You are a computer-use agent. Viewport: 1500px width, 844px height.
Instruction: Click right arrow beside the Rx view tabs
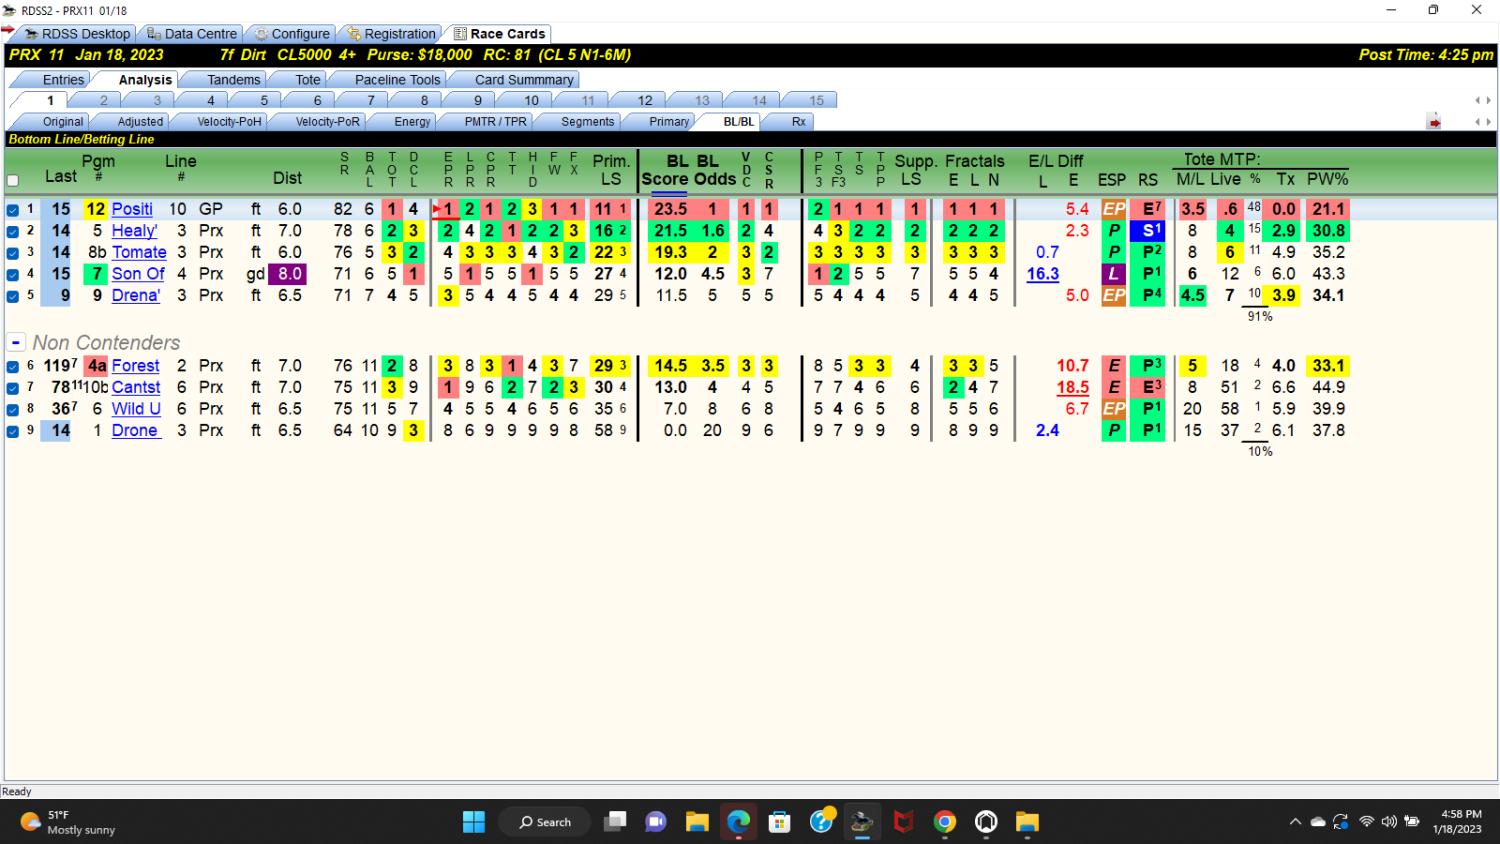click(x=1488, y=122)
